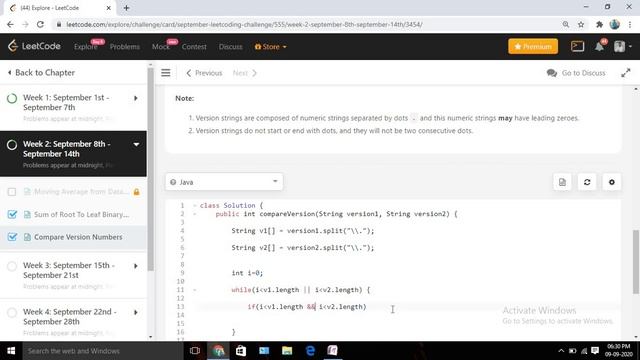Click the browser address bar

pyautogui.click(x=306, y=24)
